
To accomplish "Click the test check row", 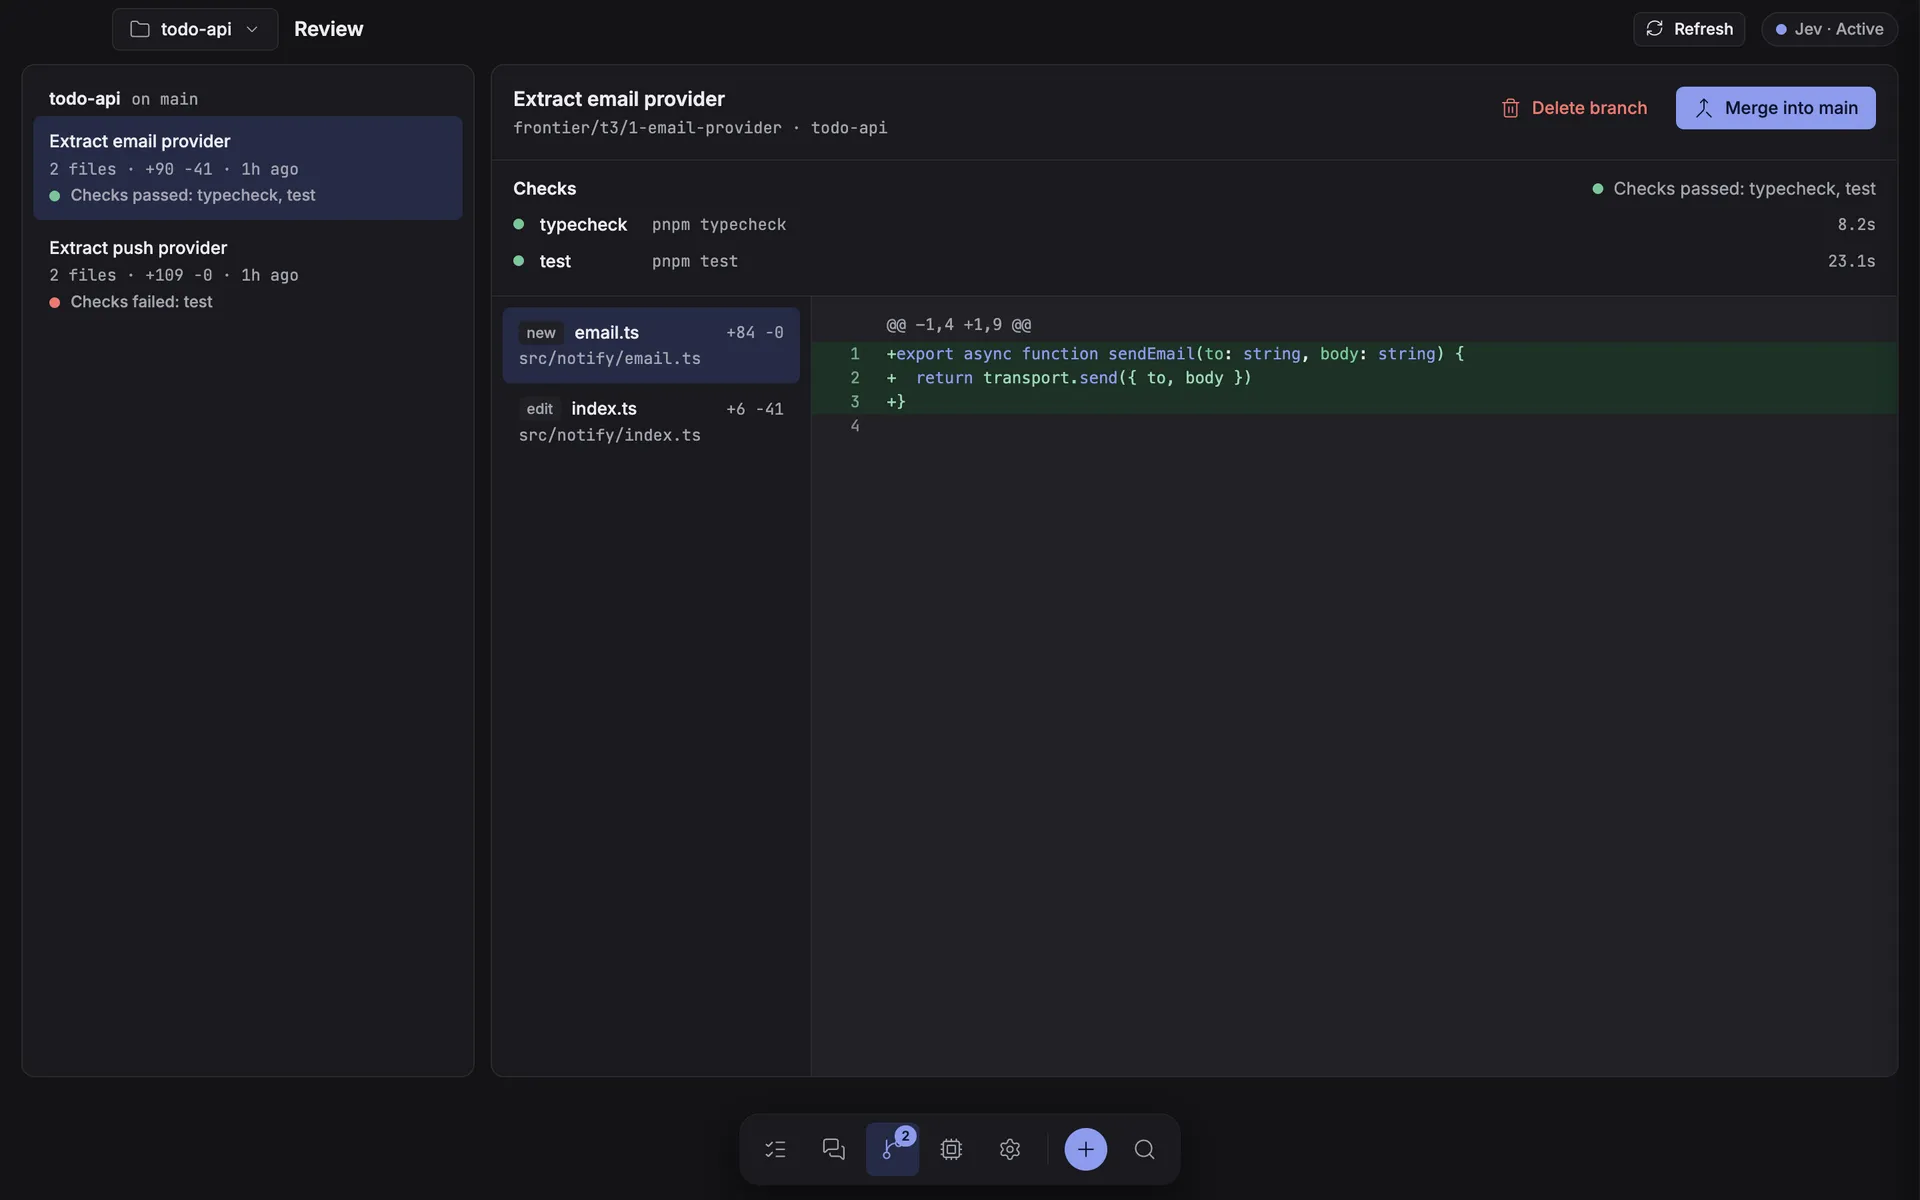I will pos(1194,261).
